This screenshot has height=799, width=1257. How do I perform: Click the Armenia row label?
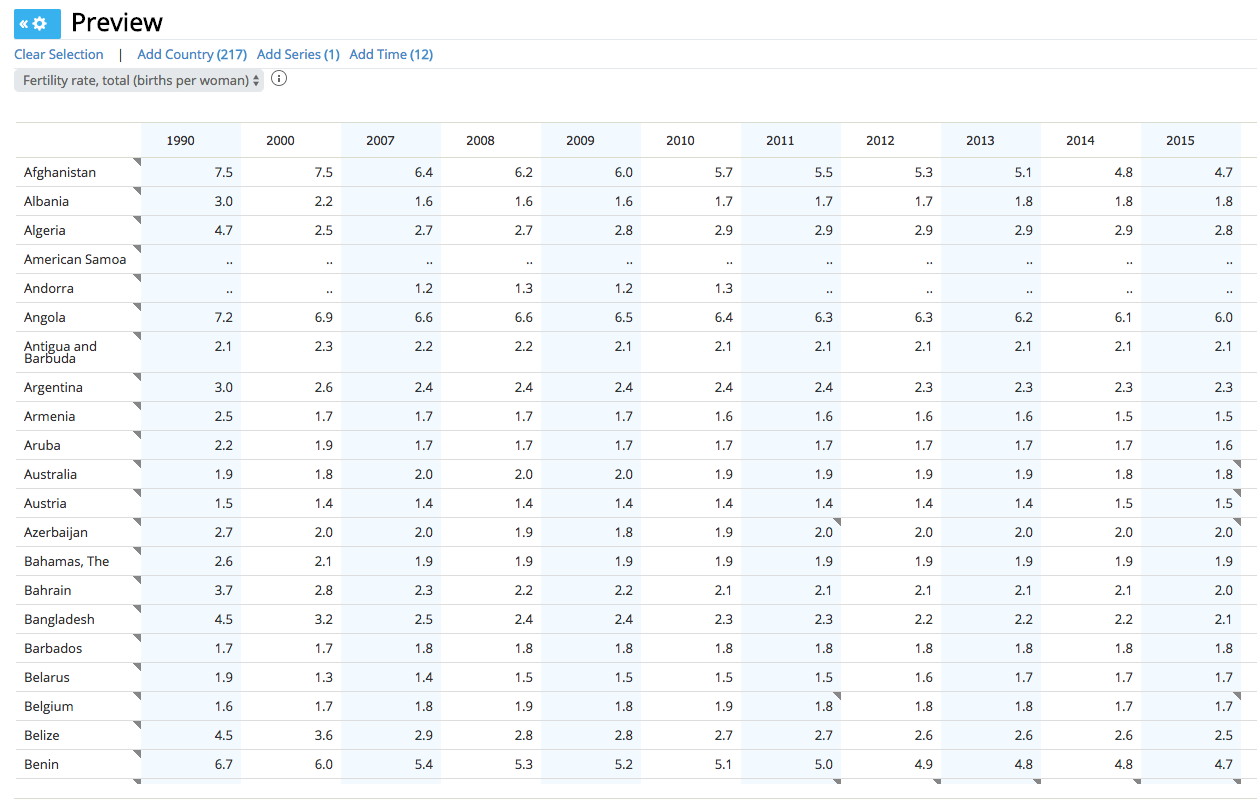point(50,416)
